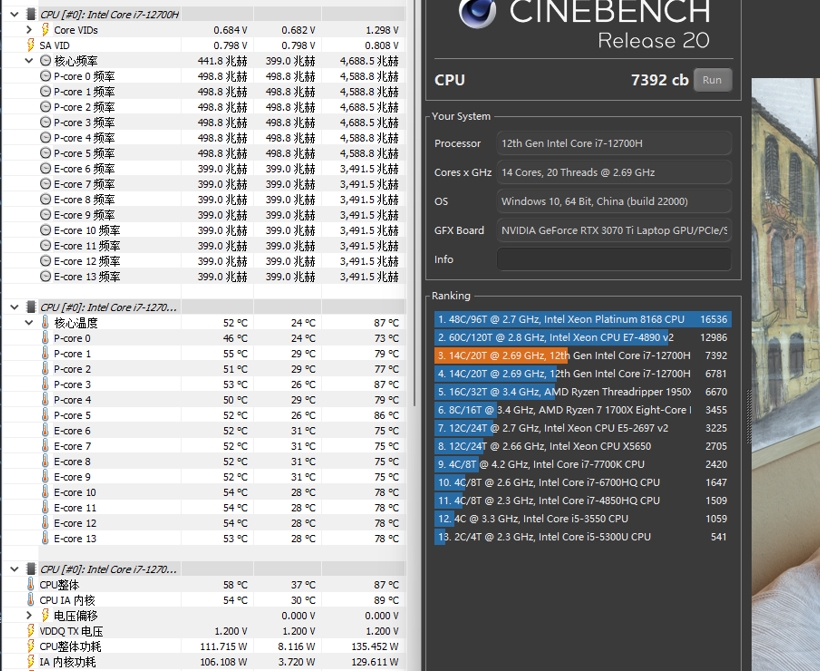Screen dimensions: 820x671
Task: Collapse the top CPU [#0] Intel Core i7-12700H group
Action: pos(15,15)
